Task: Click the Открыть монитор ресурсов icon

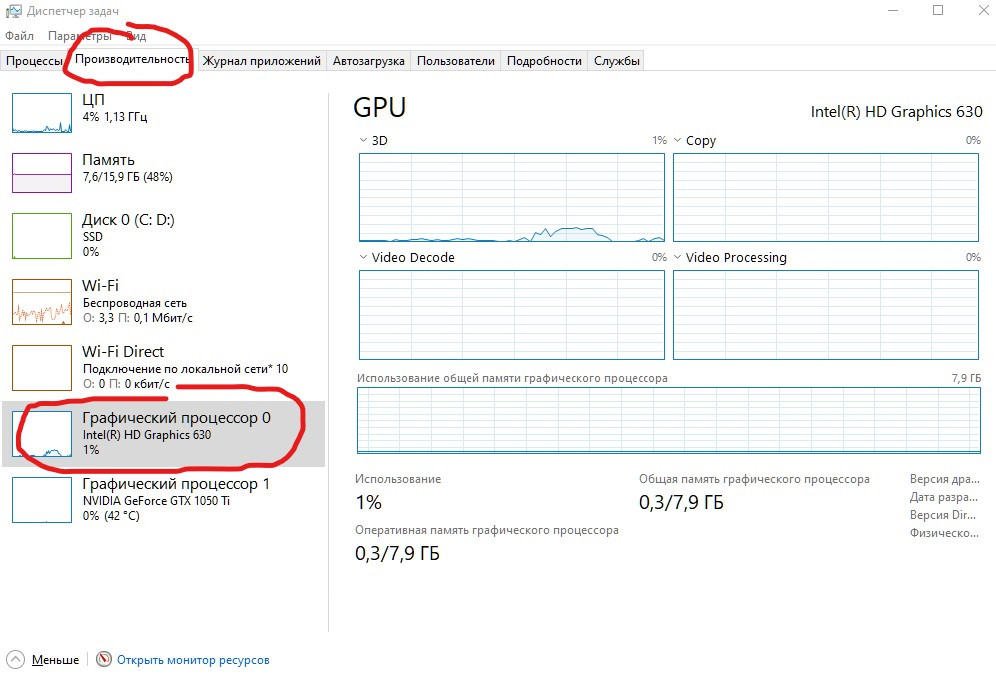Action: (104, 660)
